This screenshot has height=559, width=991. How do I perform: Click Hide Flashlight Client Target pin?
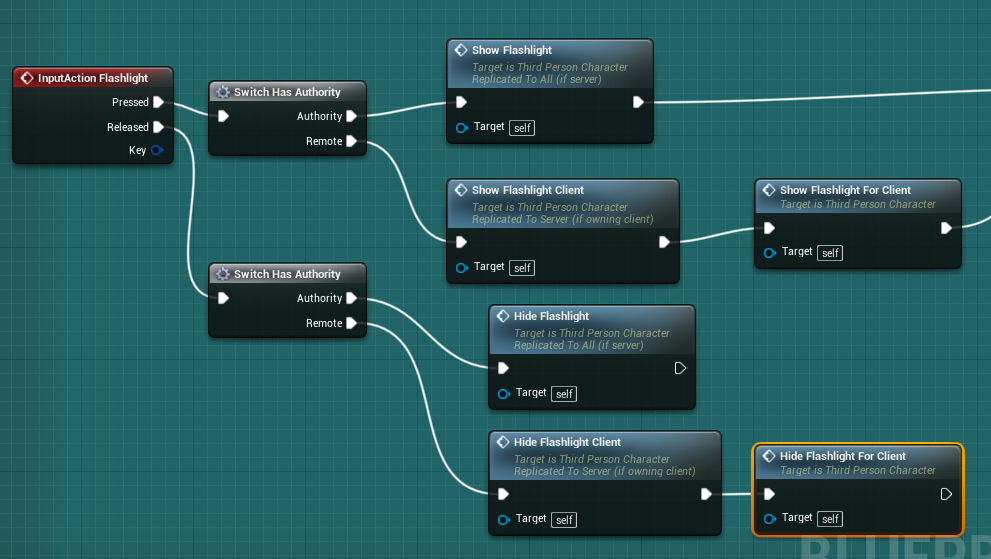point(503,520)
